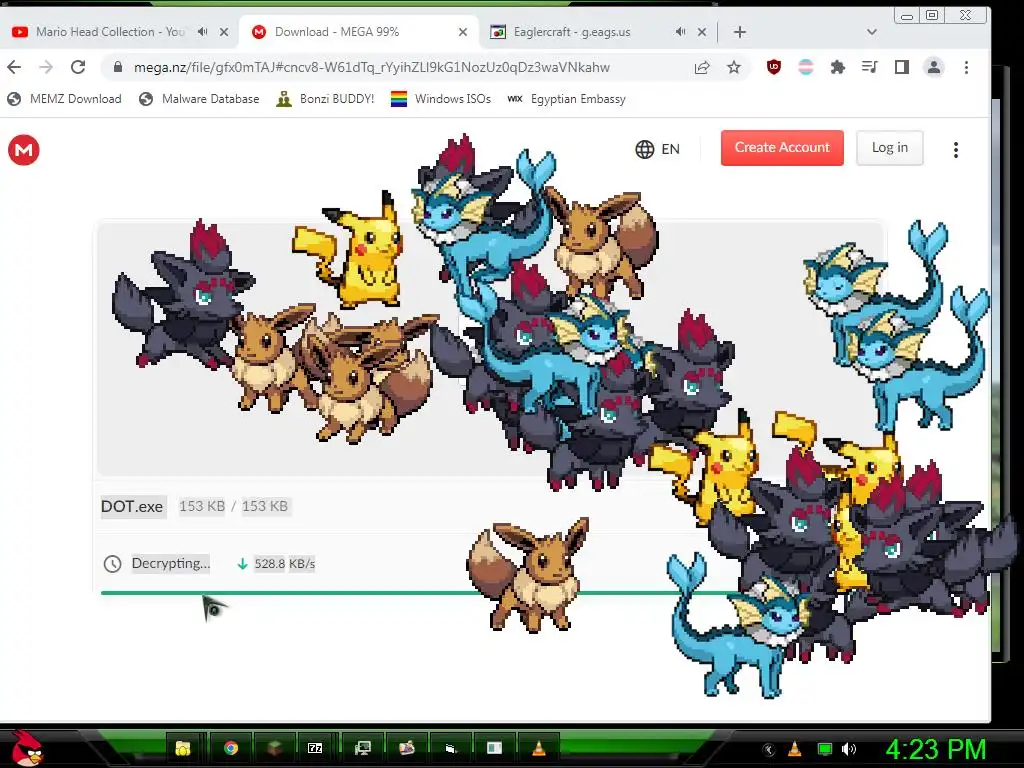Open the file explorer taskbar icon
The image size is (1024, 768).
coord(183,748)
